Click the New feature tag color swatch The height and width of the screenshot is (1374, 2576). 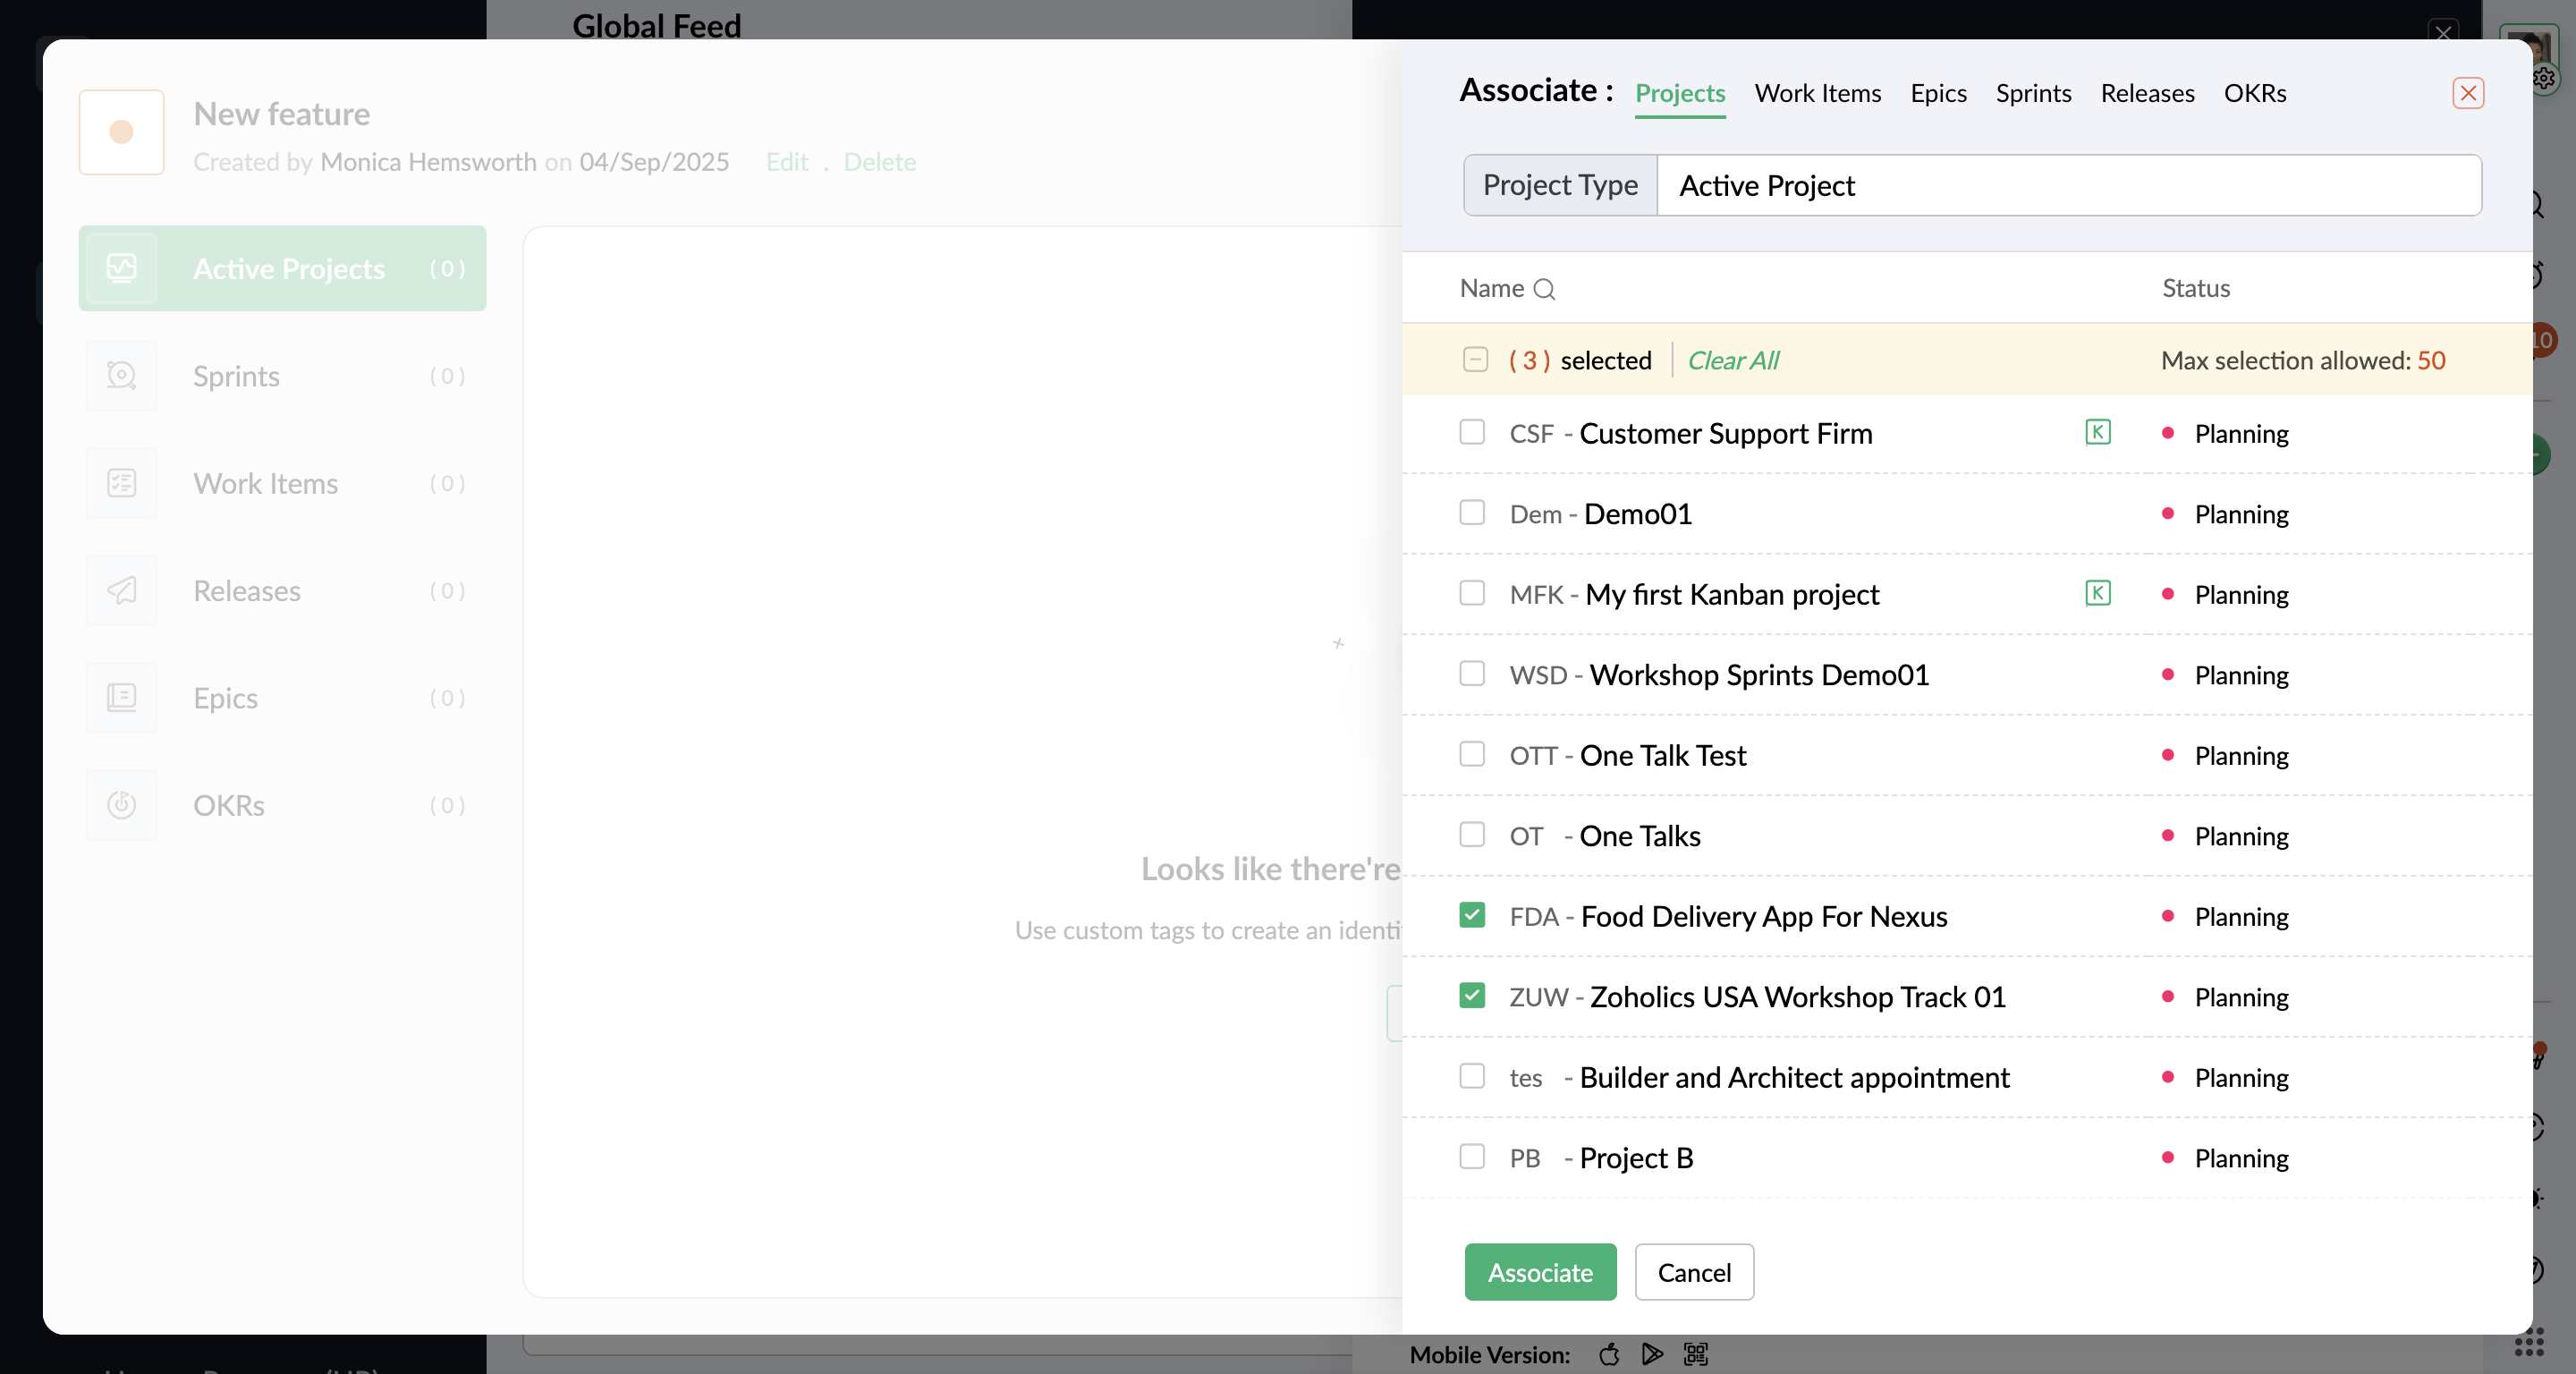pyautogui.click(x=122, y=132)
